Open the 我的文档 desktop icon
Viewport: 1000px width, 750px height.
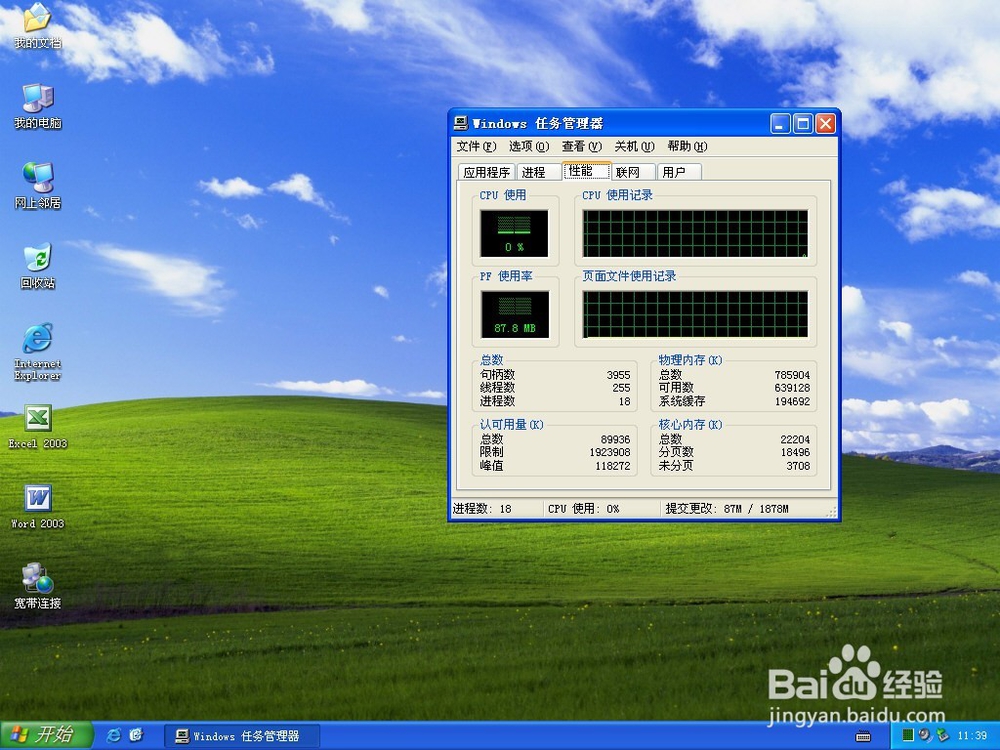(38, 26)
